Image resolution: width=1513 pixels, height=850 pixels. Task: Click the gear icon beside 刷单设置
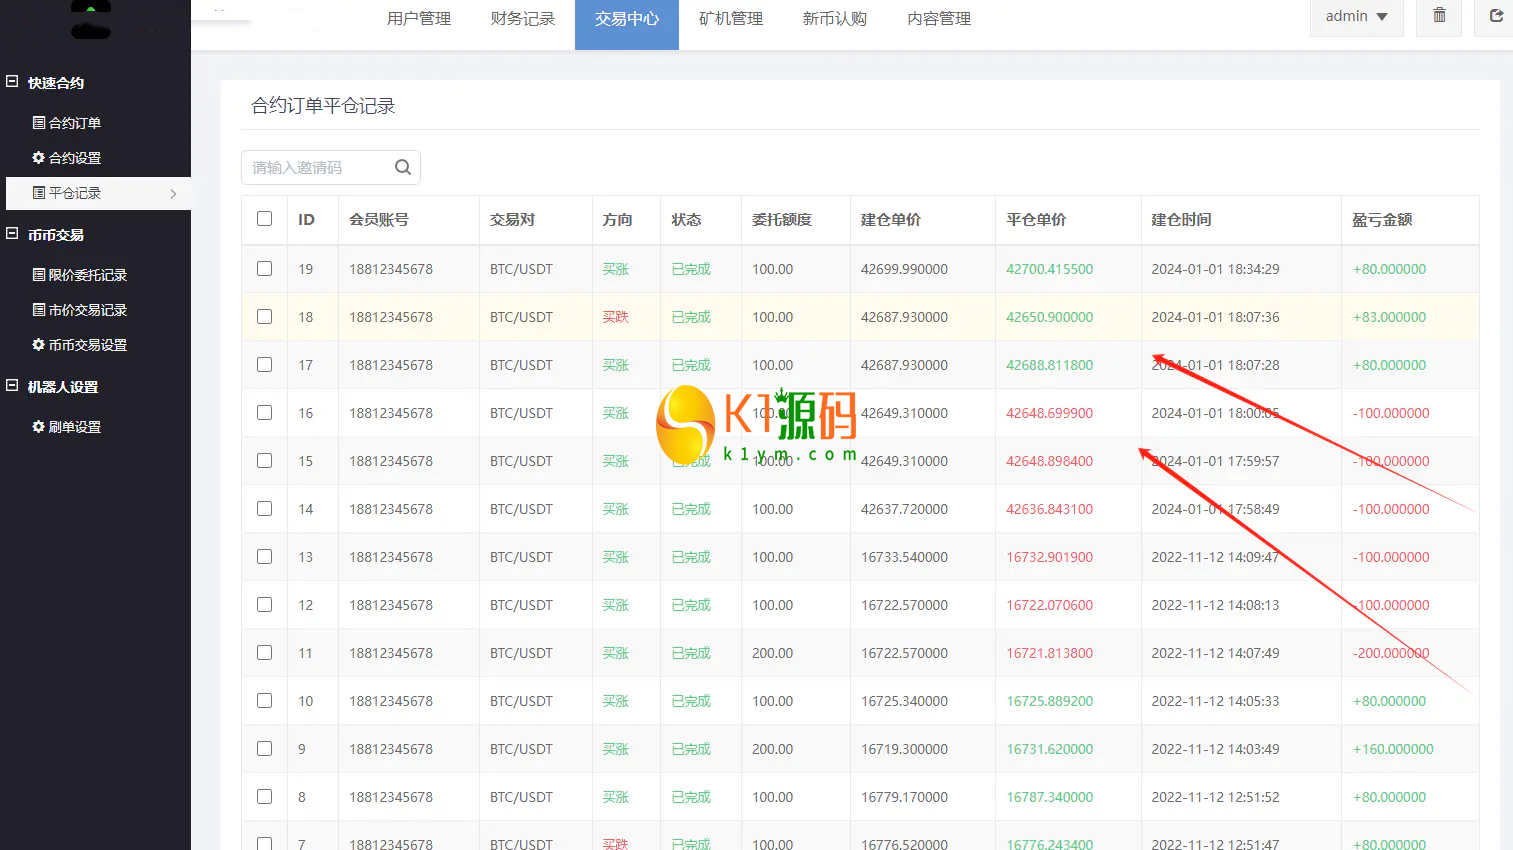(x=38, y=427)
